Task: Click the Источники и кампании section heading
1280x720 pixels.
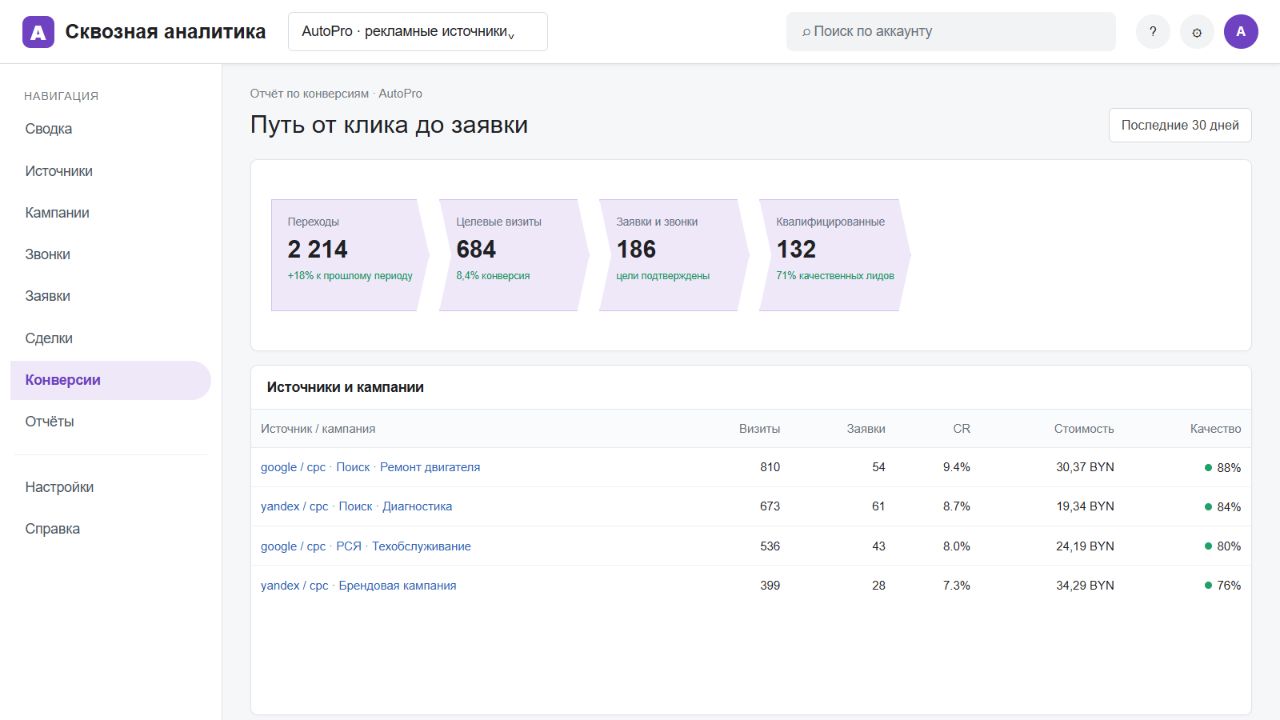Action: (345, 387)
